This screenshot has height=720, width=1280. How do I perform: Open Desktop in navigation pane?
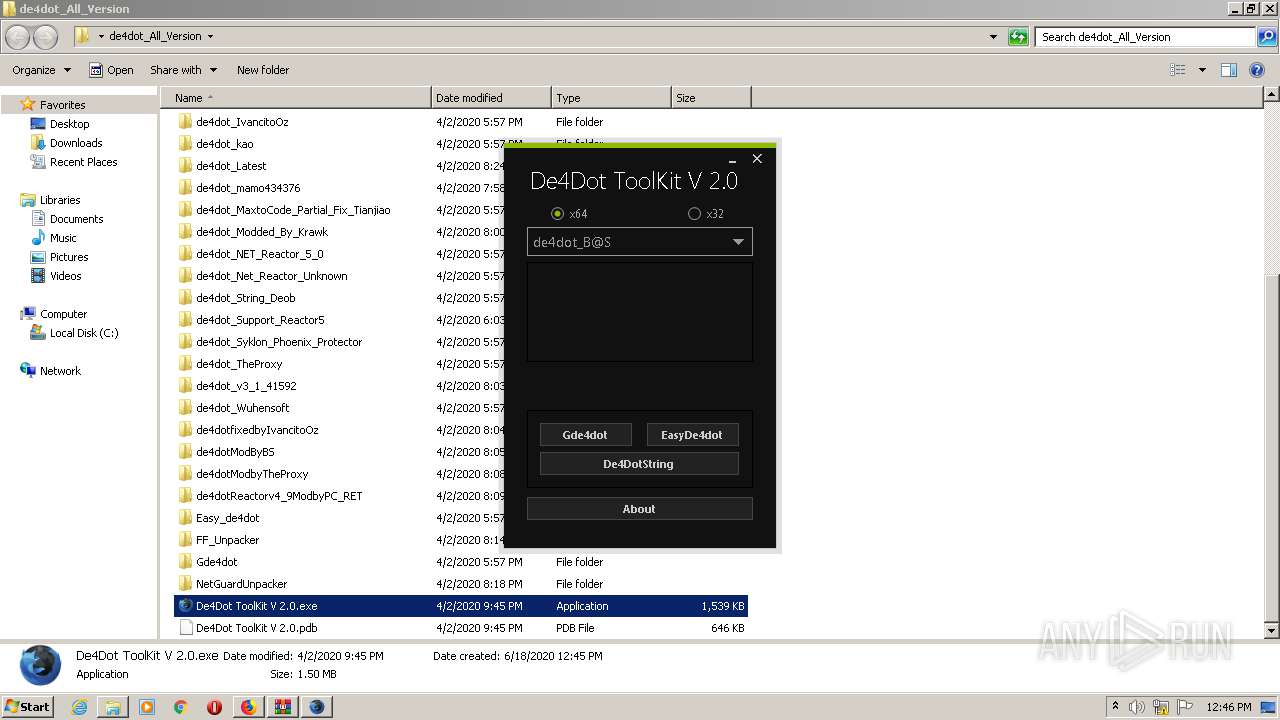pos(69,124)
